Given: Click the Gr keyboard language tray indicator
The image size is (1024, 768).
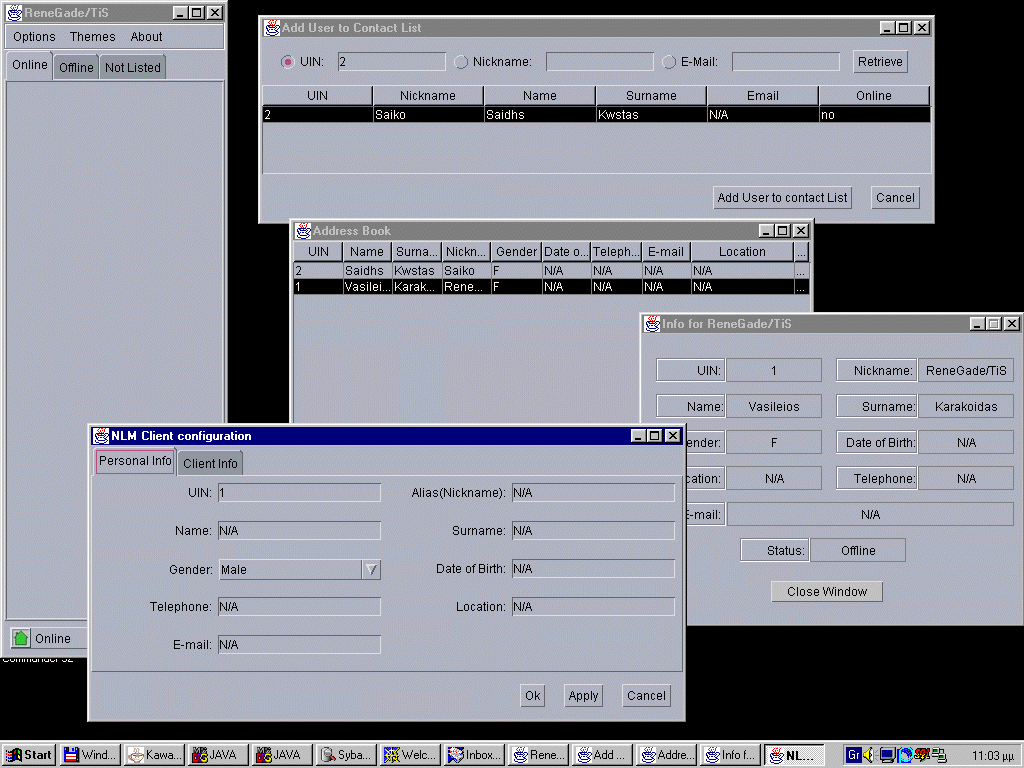Looking at the screenshot, I should [x=853, y=755].
